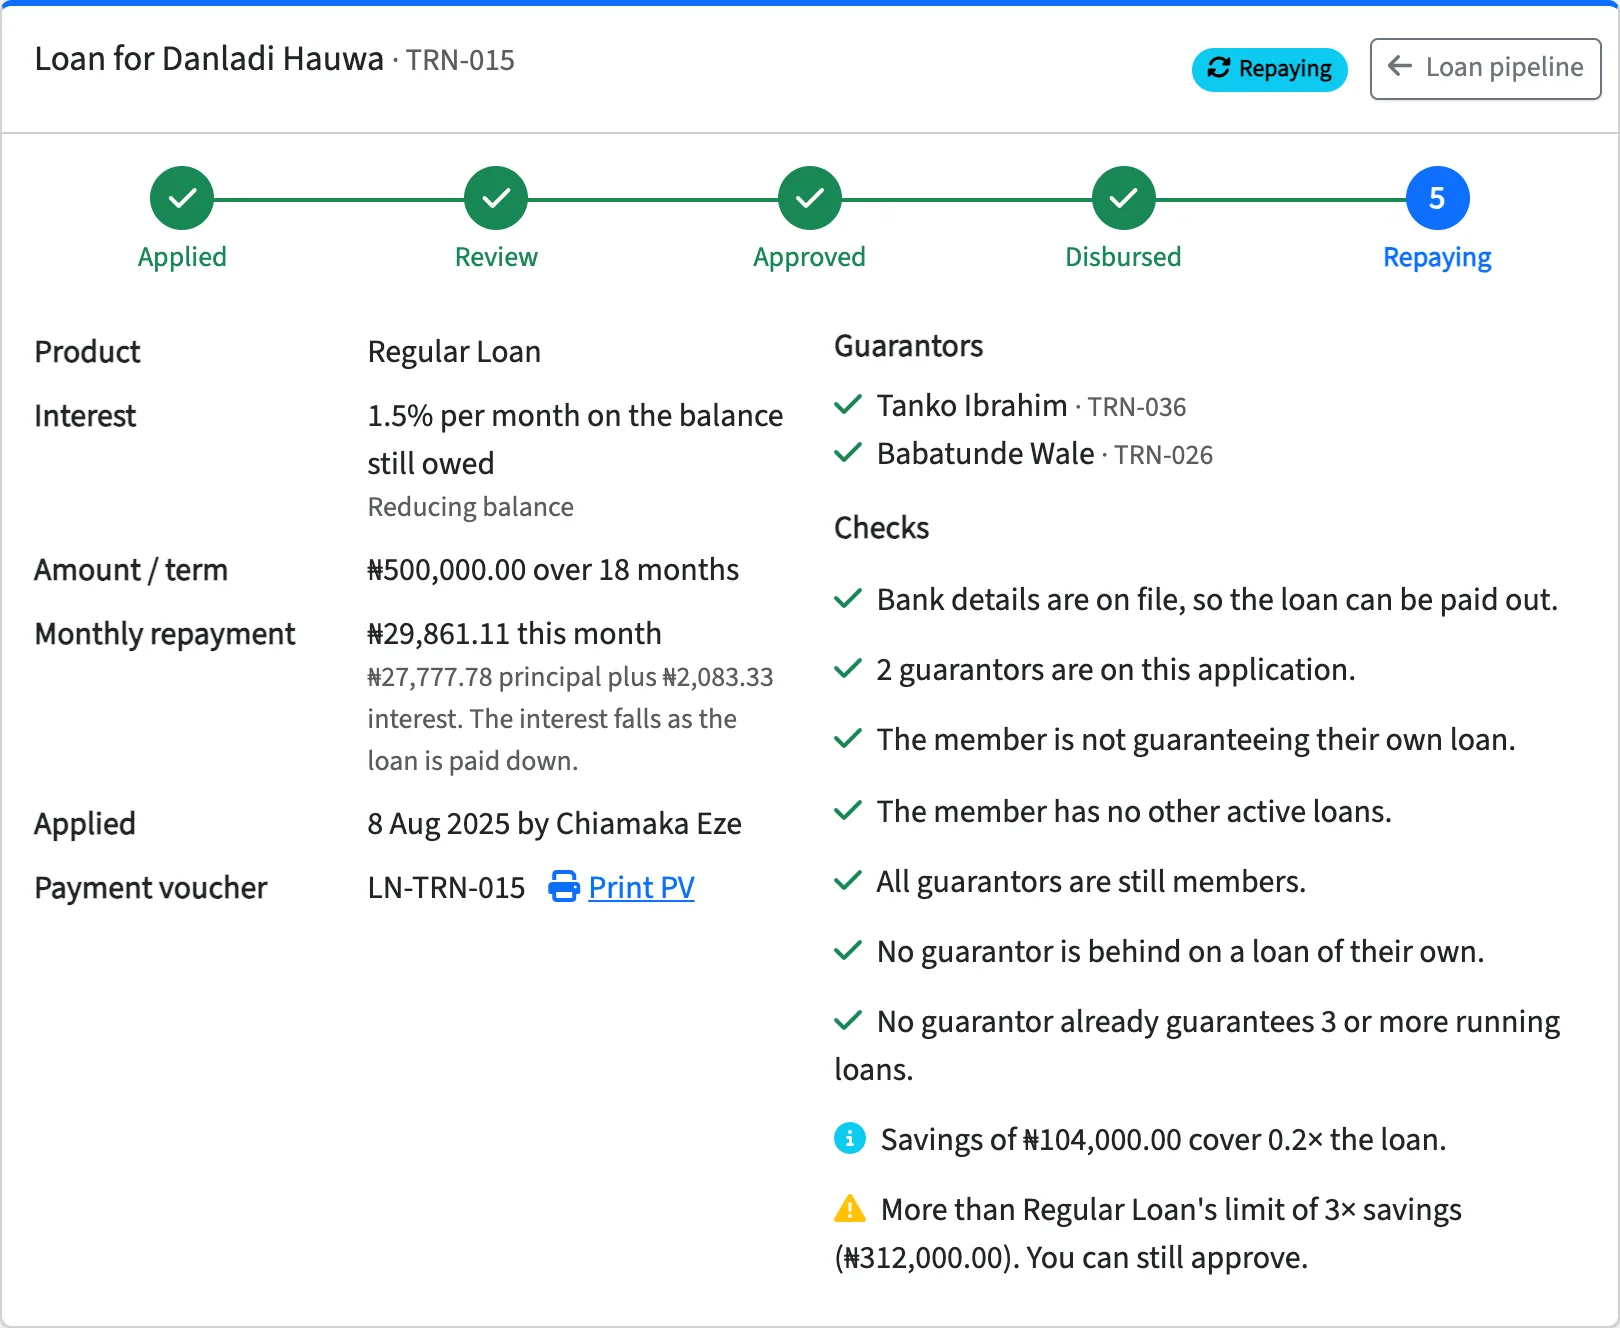Click checkmark next to Babatunde Wale
The height and width of the screenshot is (1328, 1620).
(x=848, y=453)
